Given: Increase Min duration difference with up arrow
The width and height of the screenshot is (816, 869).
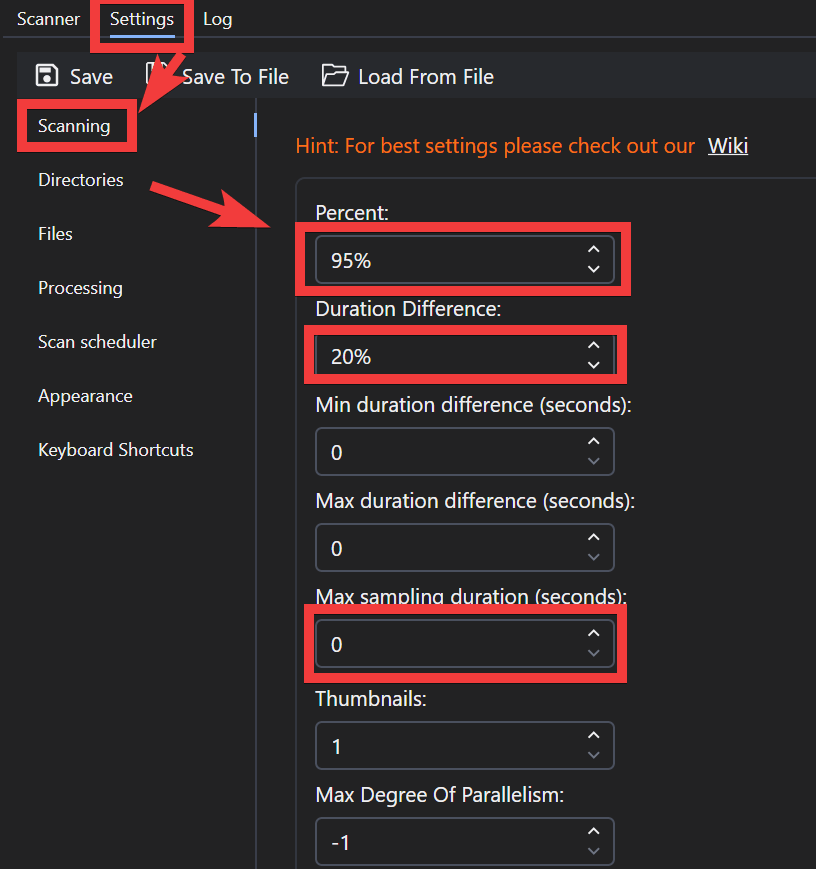Looking at the screenshot, I should (x=594, y=441).
